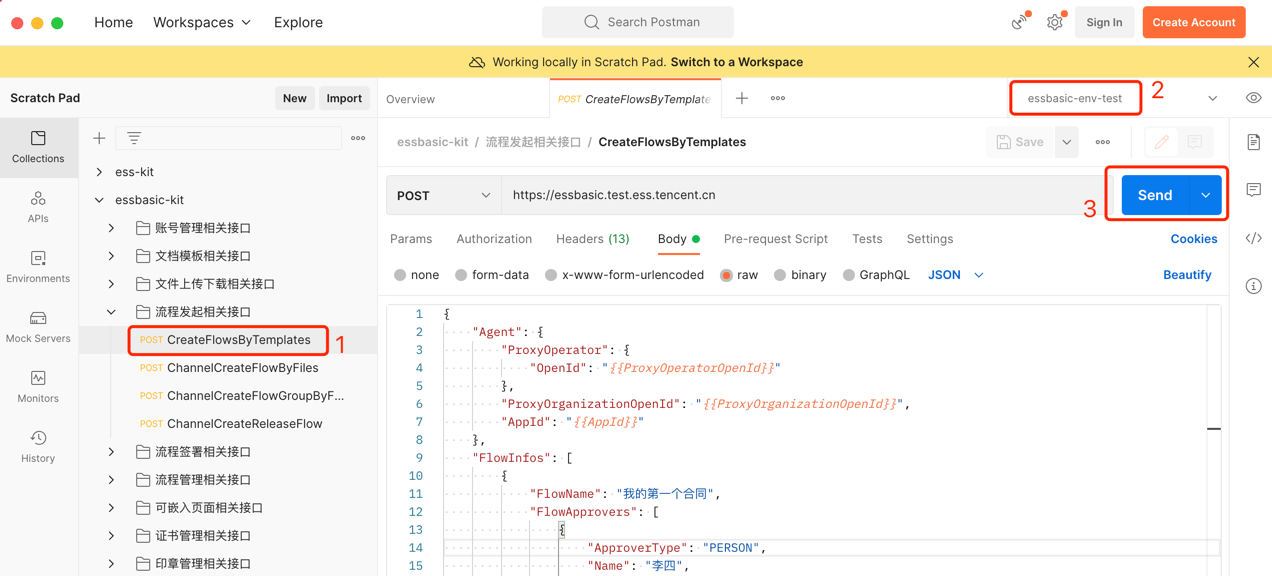
Task: Open the JSON format dropdown
Action: (x=956, y=275)
